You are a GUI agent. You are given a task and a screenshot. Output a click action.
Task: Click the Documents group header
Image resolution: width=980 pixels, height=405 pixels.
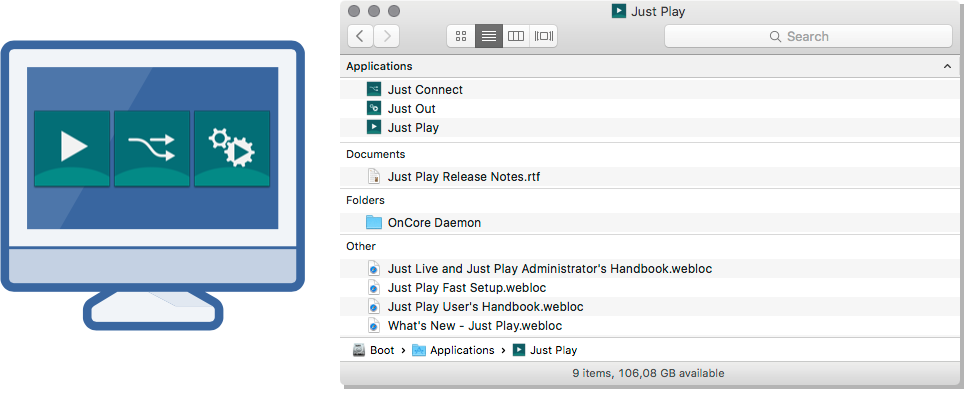pos(376,154)
